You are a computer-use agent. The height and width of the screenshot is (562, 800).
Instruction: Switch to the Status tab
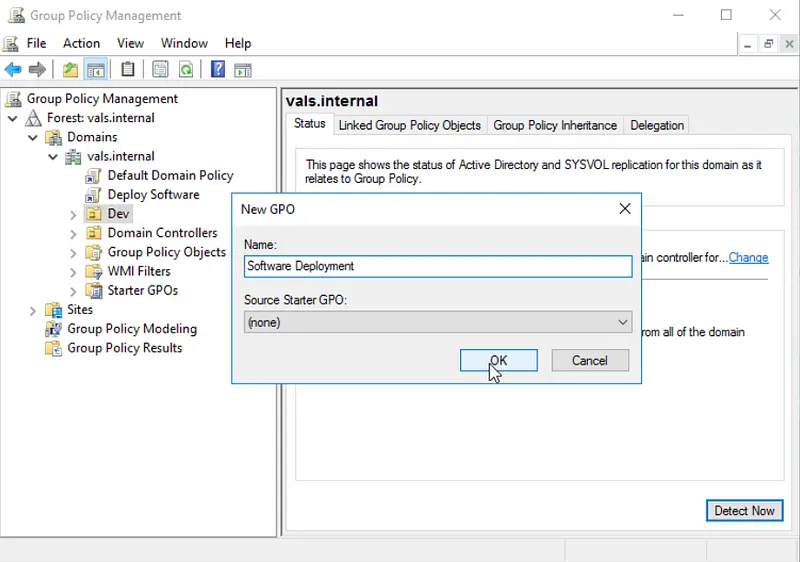pyautogui.click(x=309, y=124)
